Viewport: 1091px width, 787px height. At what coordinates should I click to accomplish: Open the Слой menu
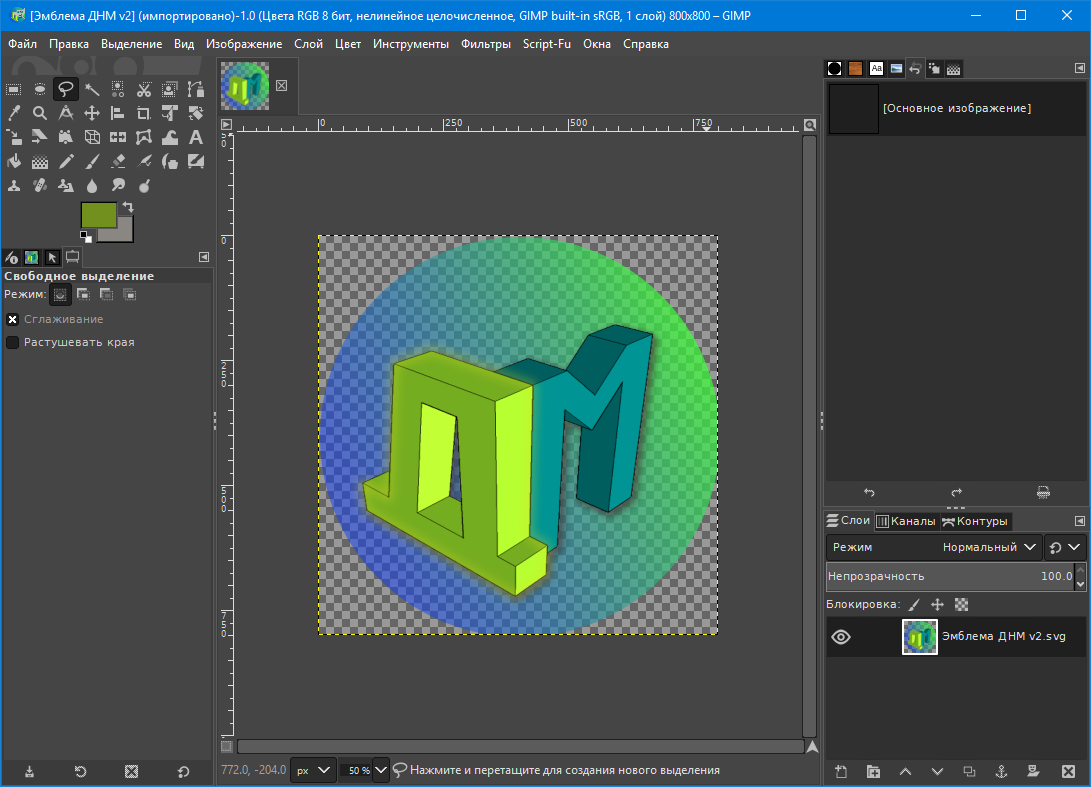coord(308,44)
